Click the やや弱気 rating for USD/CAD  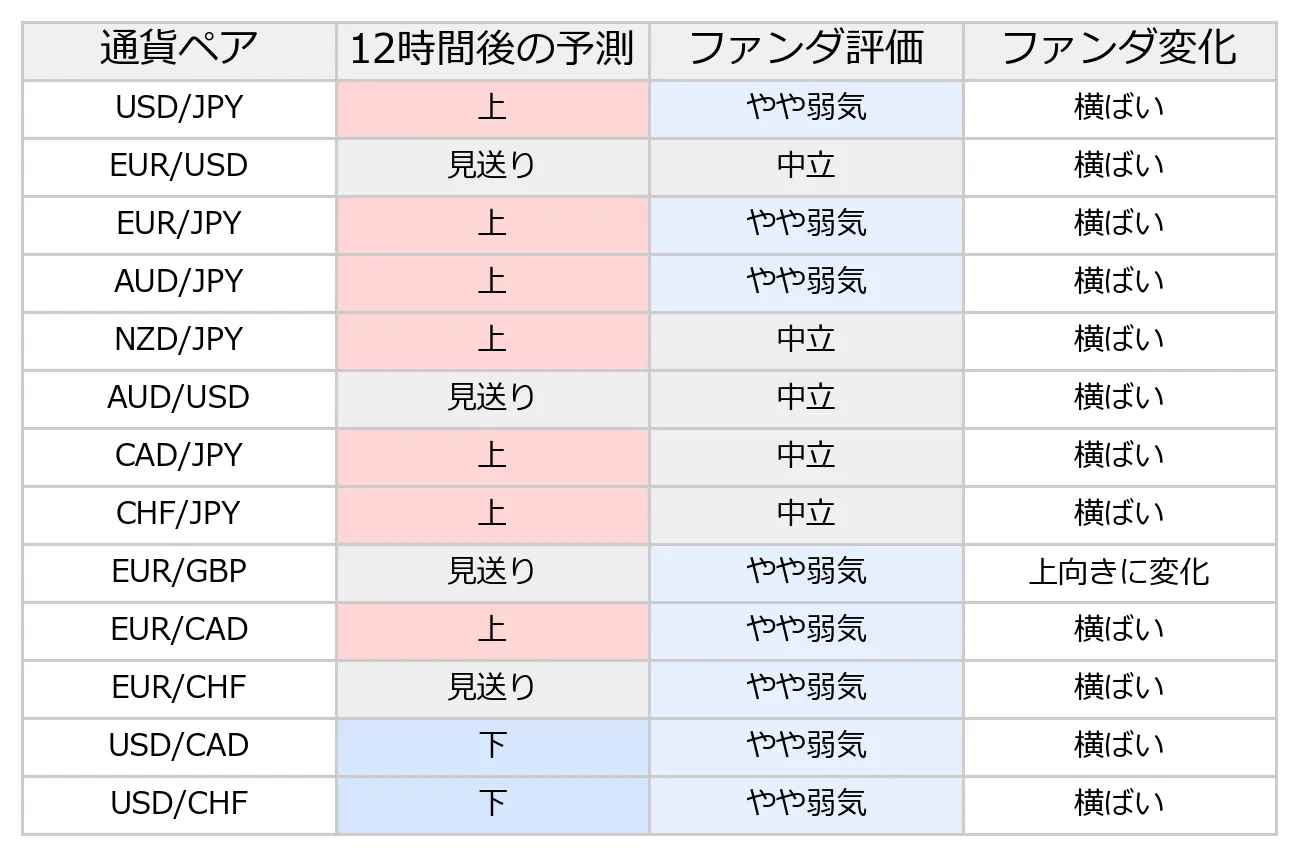(806, 747)
